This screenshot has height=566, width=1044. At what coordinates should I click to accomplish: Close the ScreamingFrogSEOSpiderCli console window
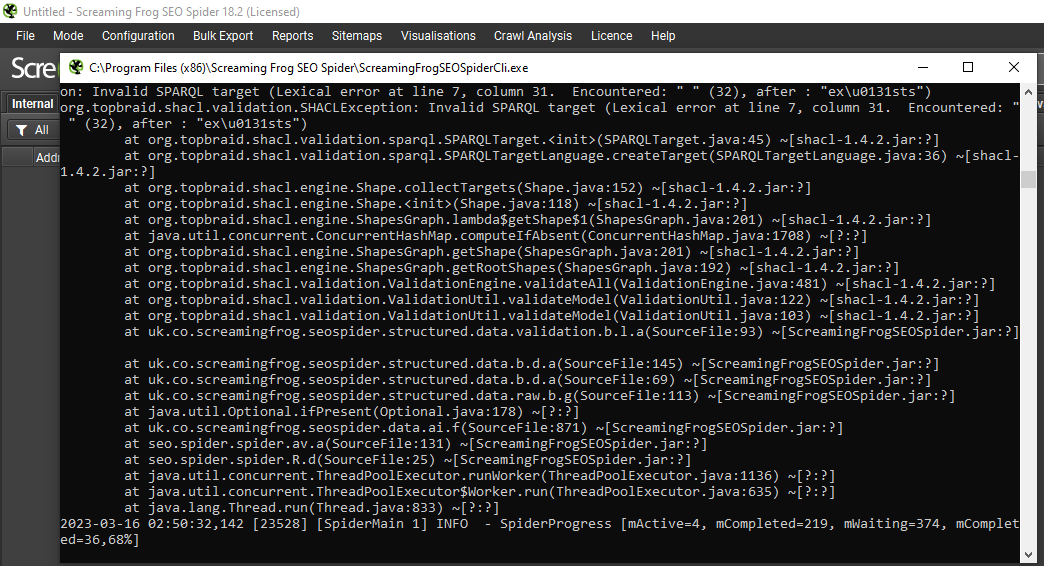[1013, 67]
